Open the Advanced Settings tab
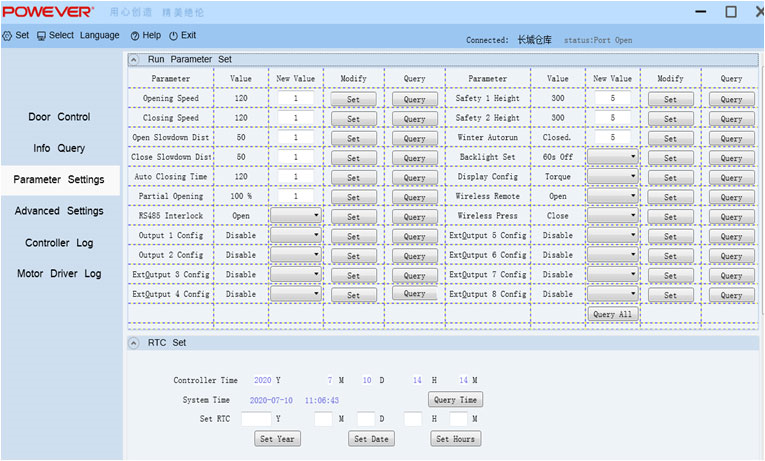Viewport: 765px width, 461px height. click(x=59, y=211)
